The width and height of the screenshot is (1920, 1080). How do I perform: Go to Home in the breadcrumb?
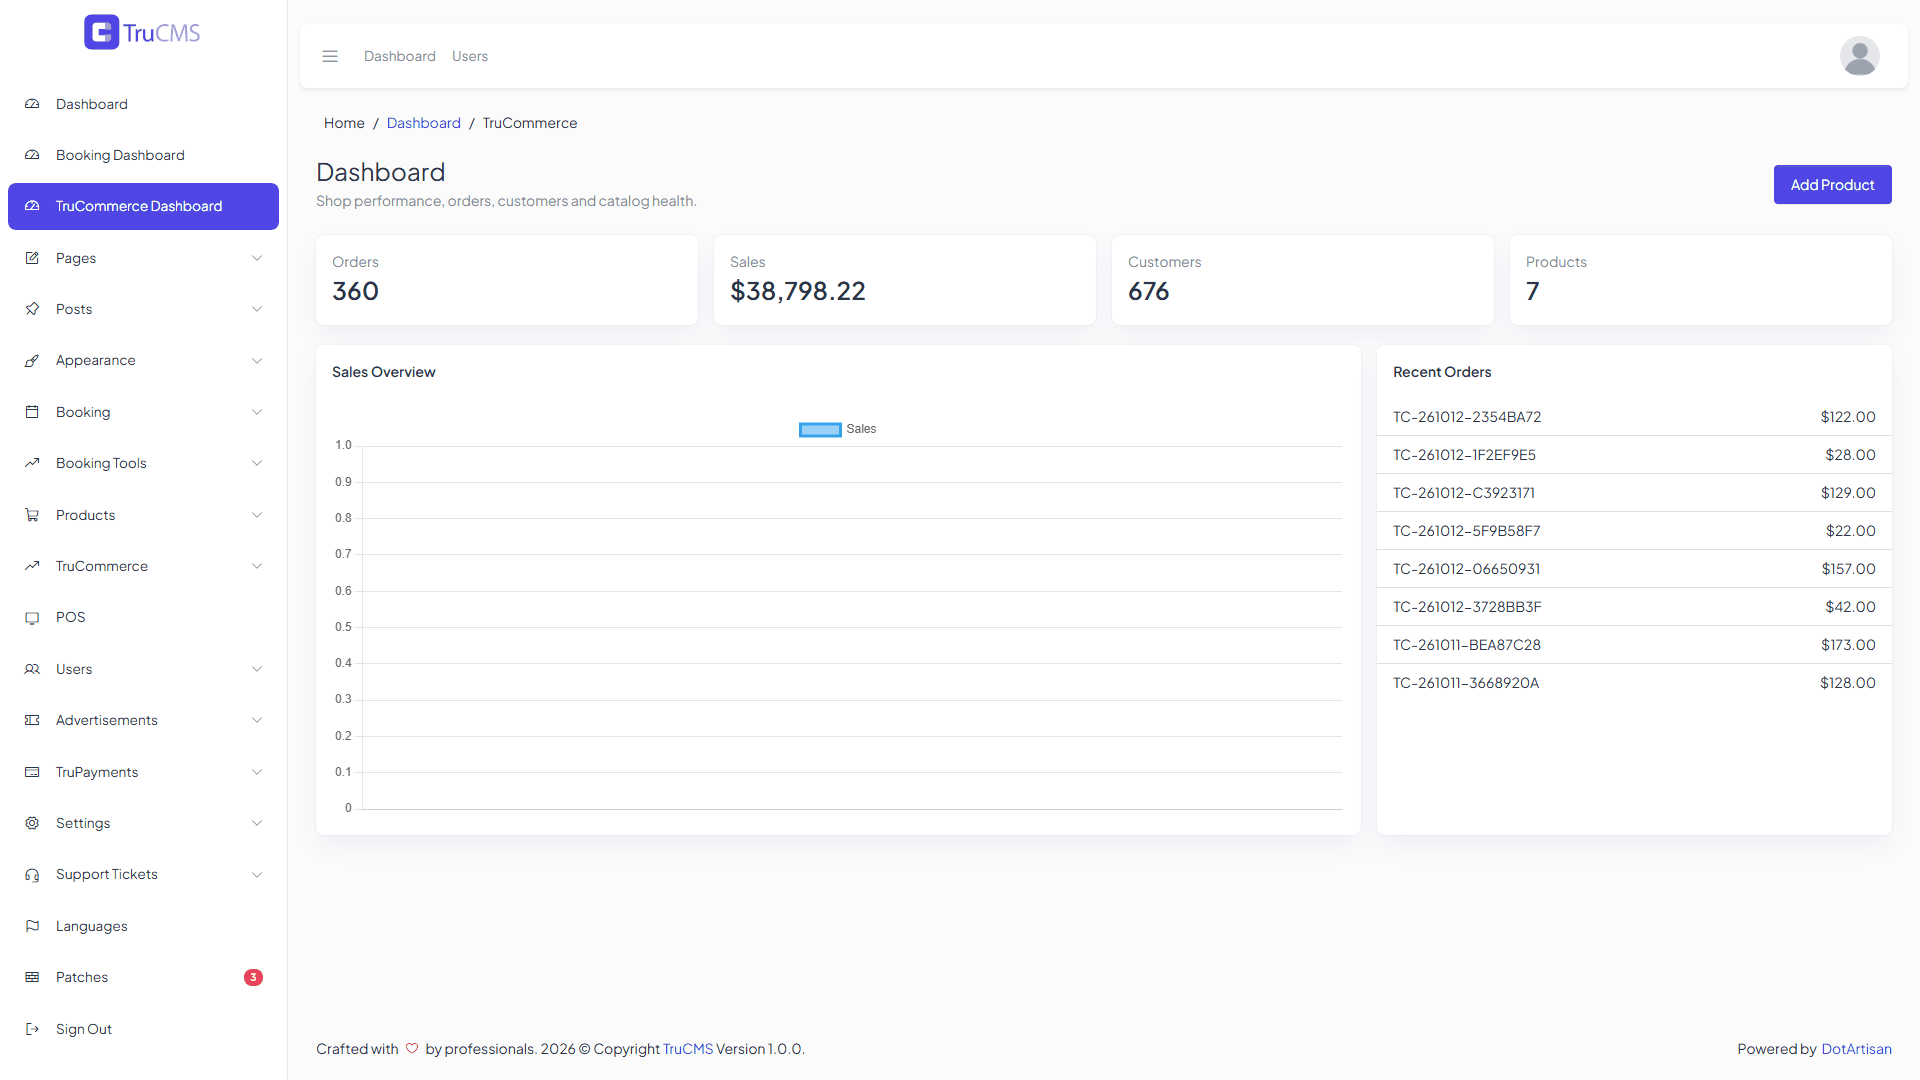(344, 123)
